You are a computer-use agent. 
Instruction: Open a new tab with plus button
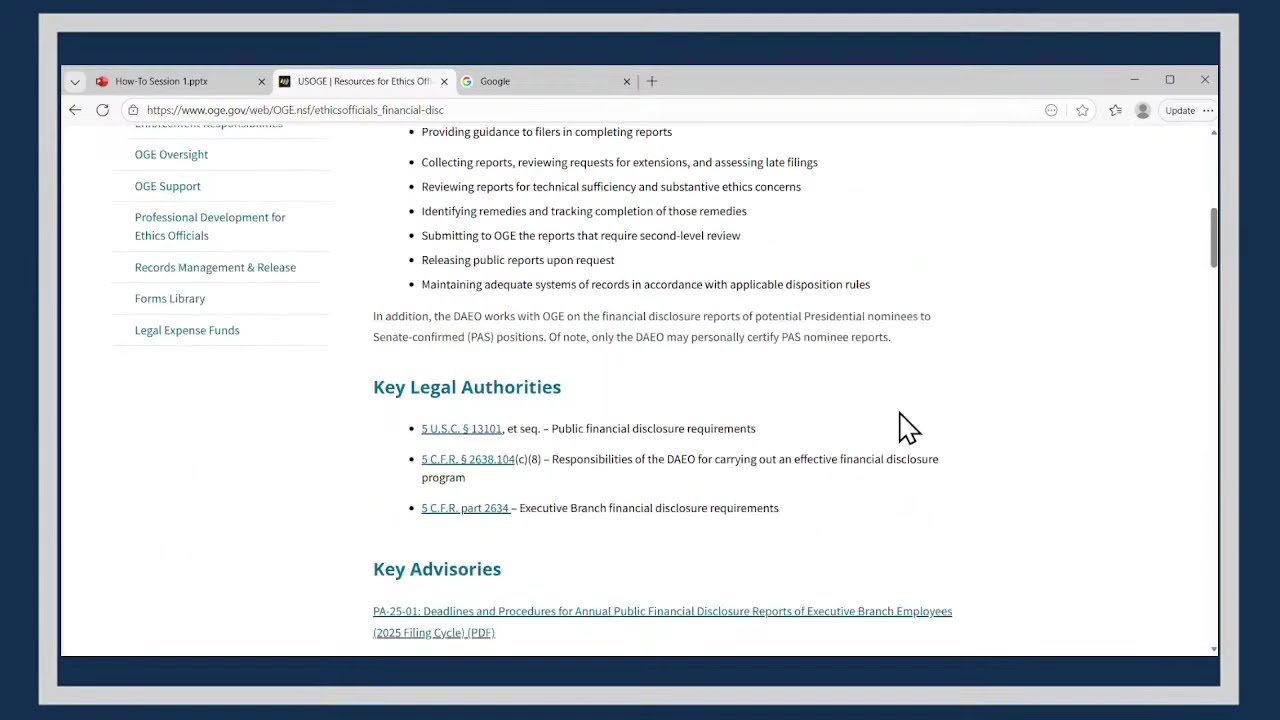(652, 82)
